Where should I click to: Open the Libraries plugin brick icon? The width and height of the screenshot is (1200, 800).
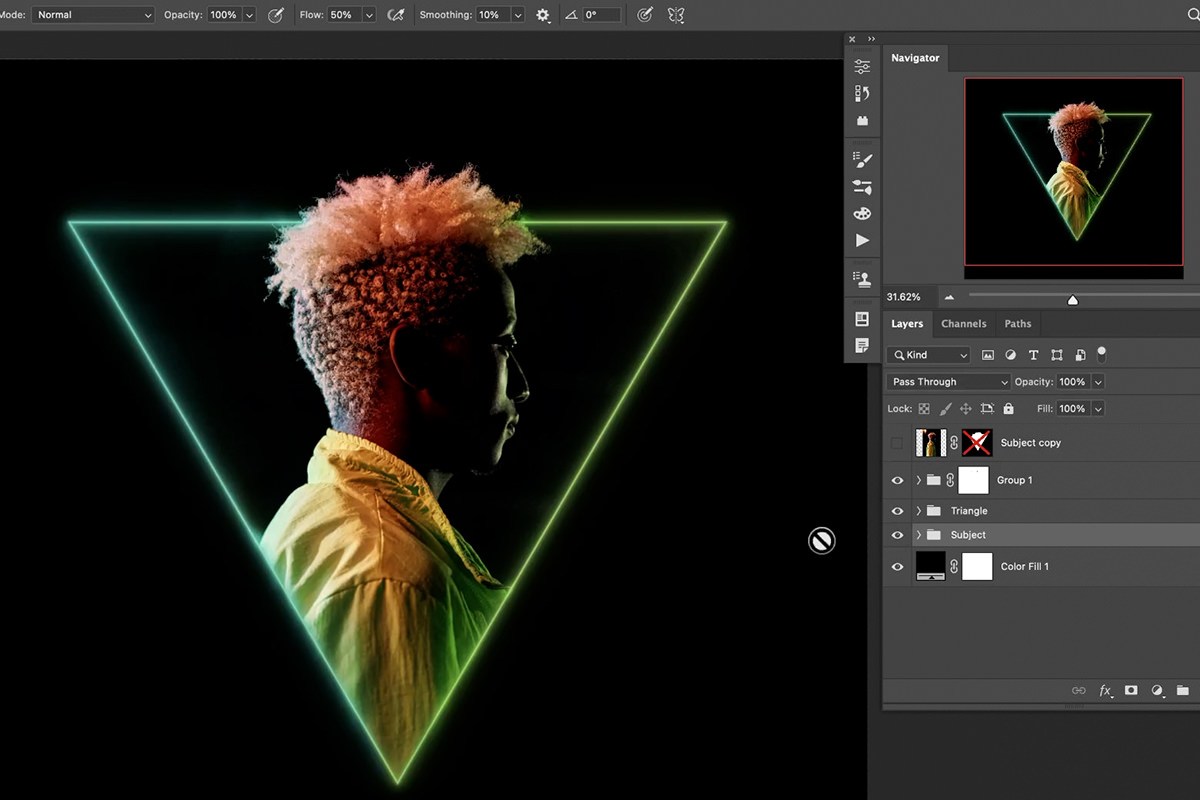(862, 121)
